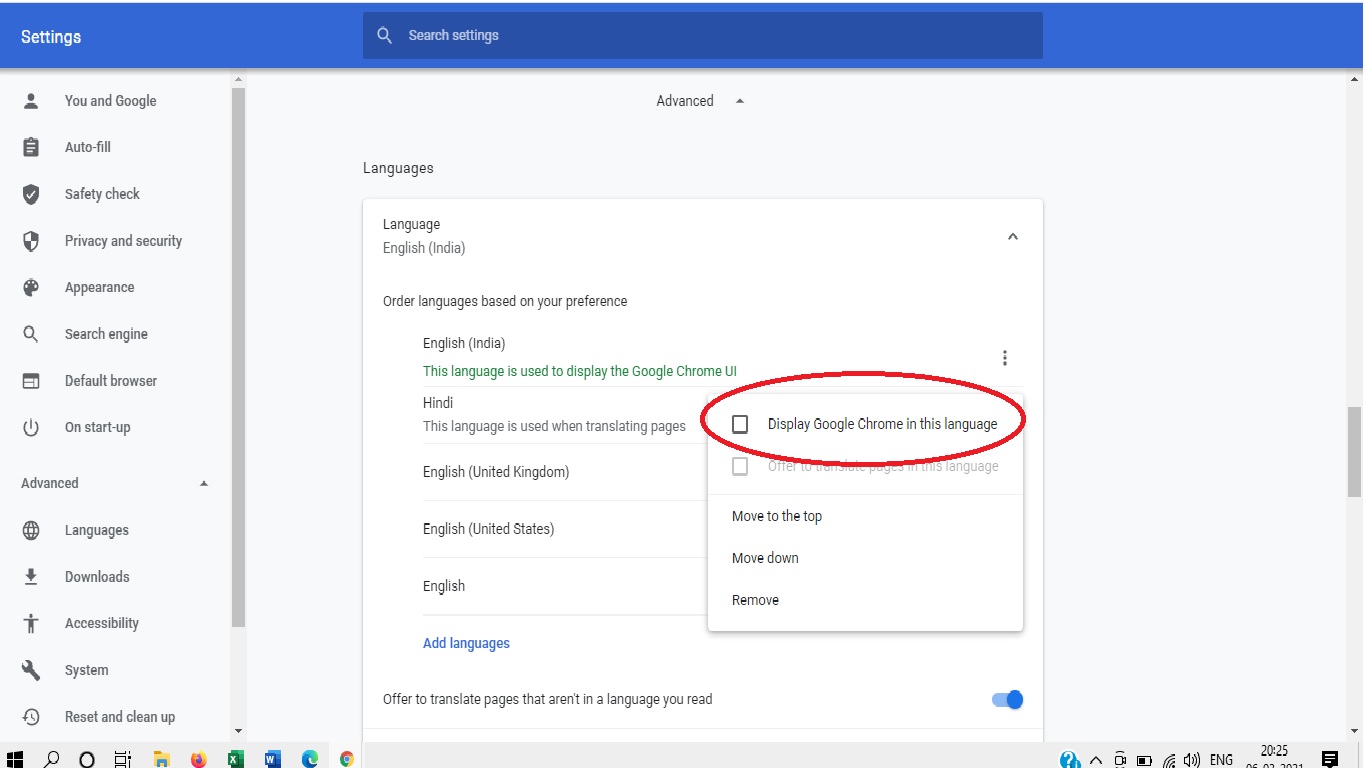Open Windows taskbar search

tap(51, 759)
